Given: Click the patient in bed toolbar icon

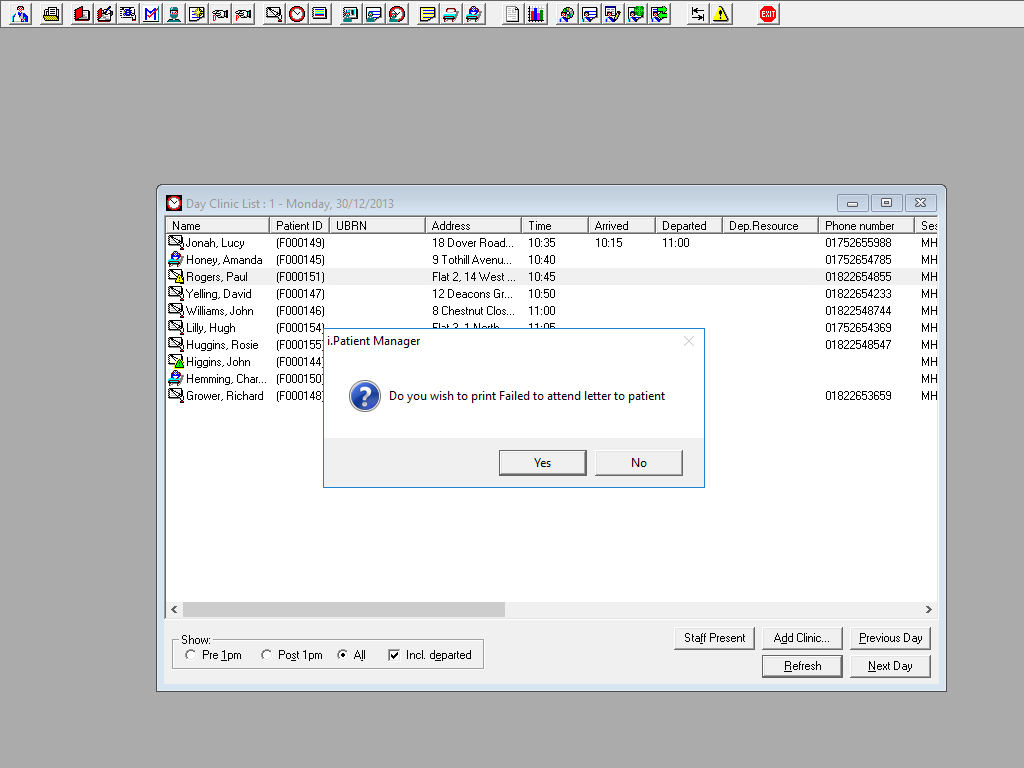Looking at the screenshot, I should coord(473,14).
